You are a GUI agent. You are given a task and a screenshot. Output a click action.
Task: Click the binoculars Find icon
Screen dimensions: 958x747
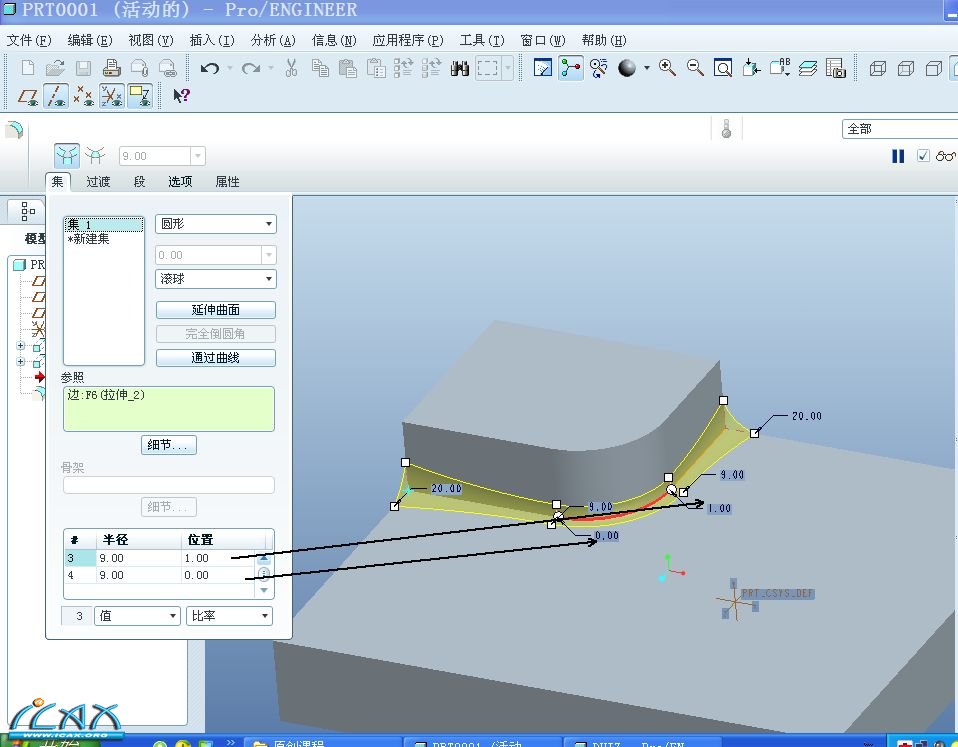pyautogui.click(x=460, y=68)
